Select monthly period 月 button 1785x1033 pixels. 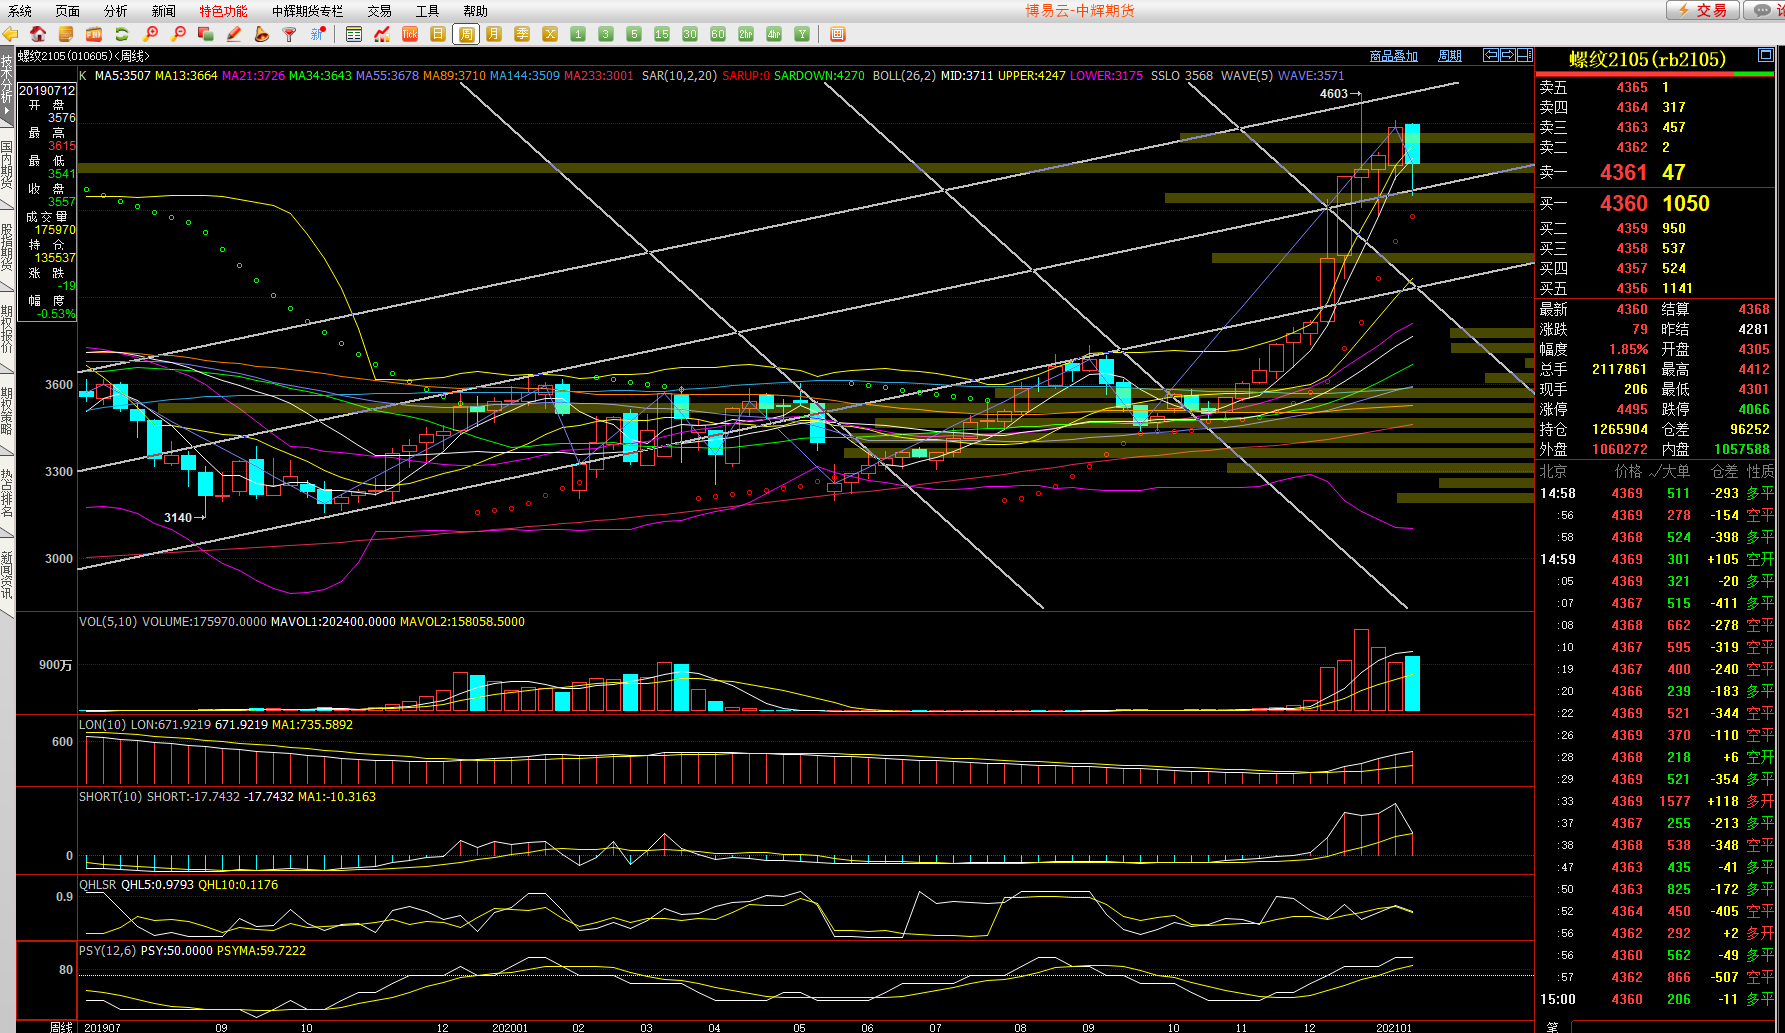tap(494, 34)
